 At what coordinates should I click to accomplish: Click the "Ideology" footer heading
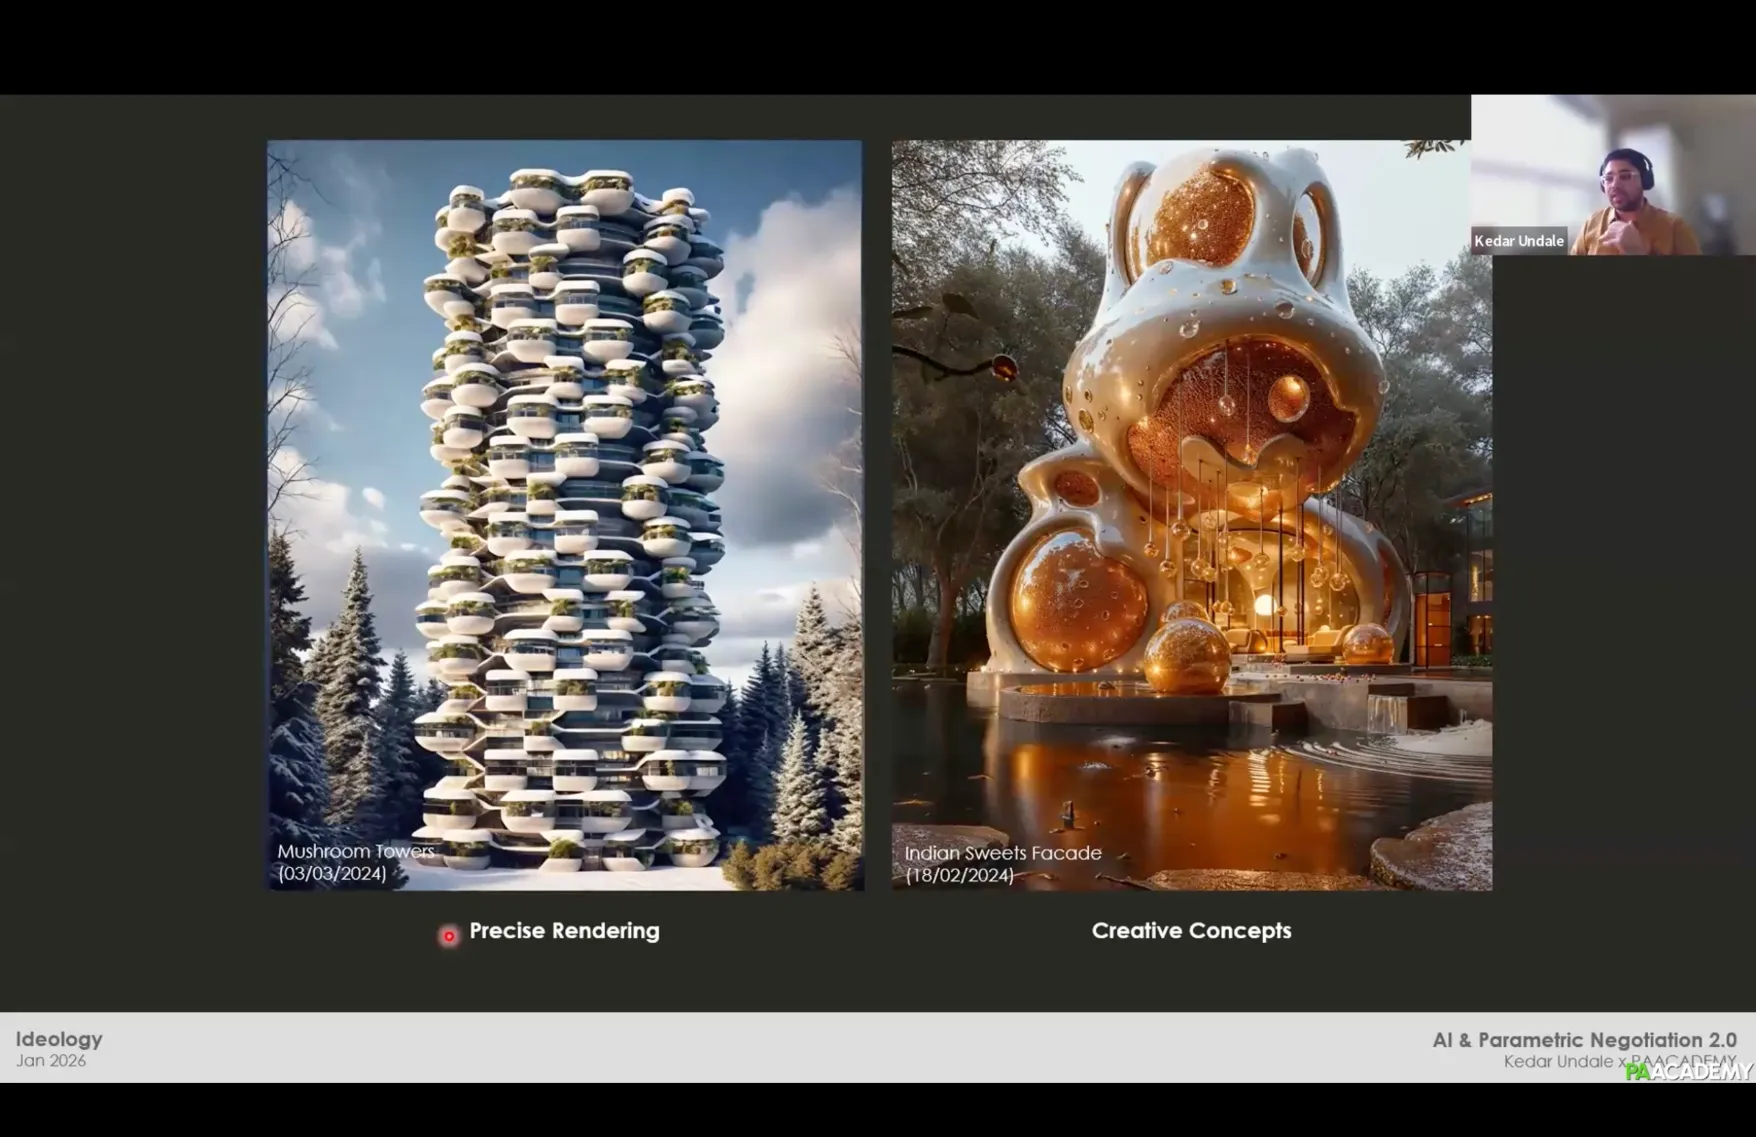[x=59, y=1039]
